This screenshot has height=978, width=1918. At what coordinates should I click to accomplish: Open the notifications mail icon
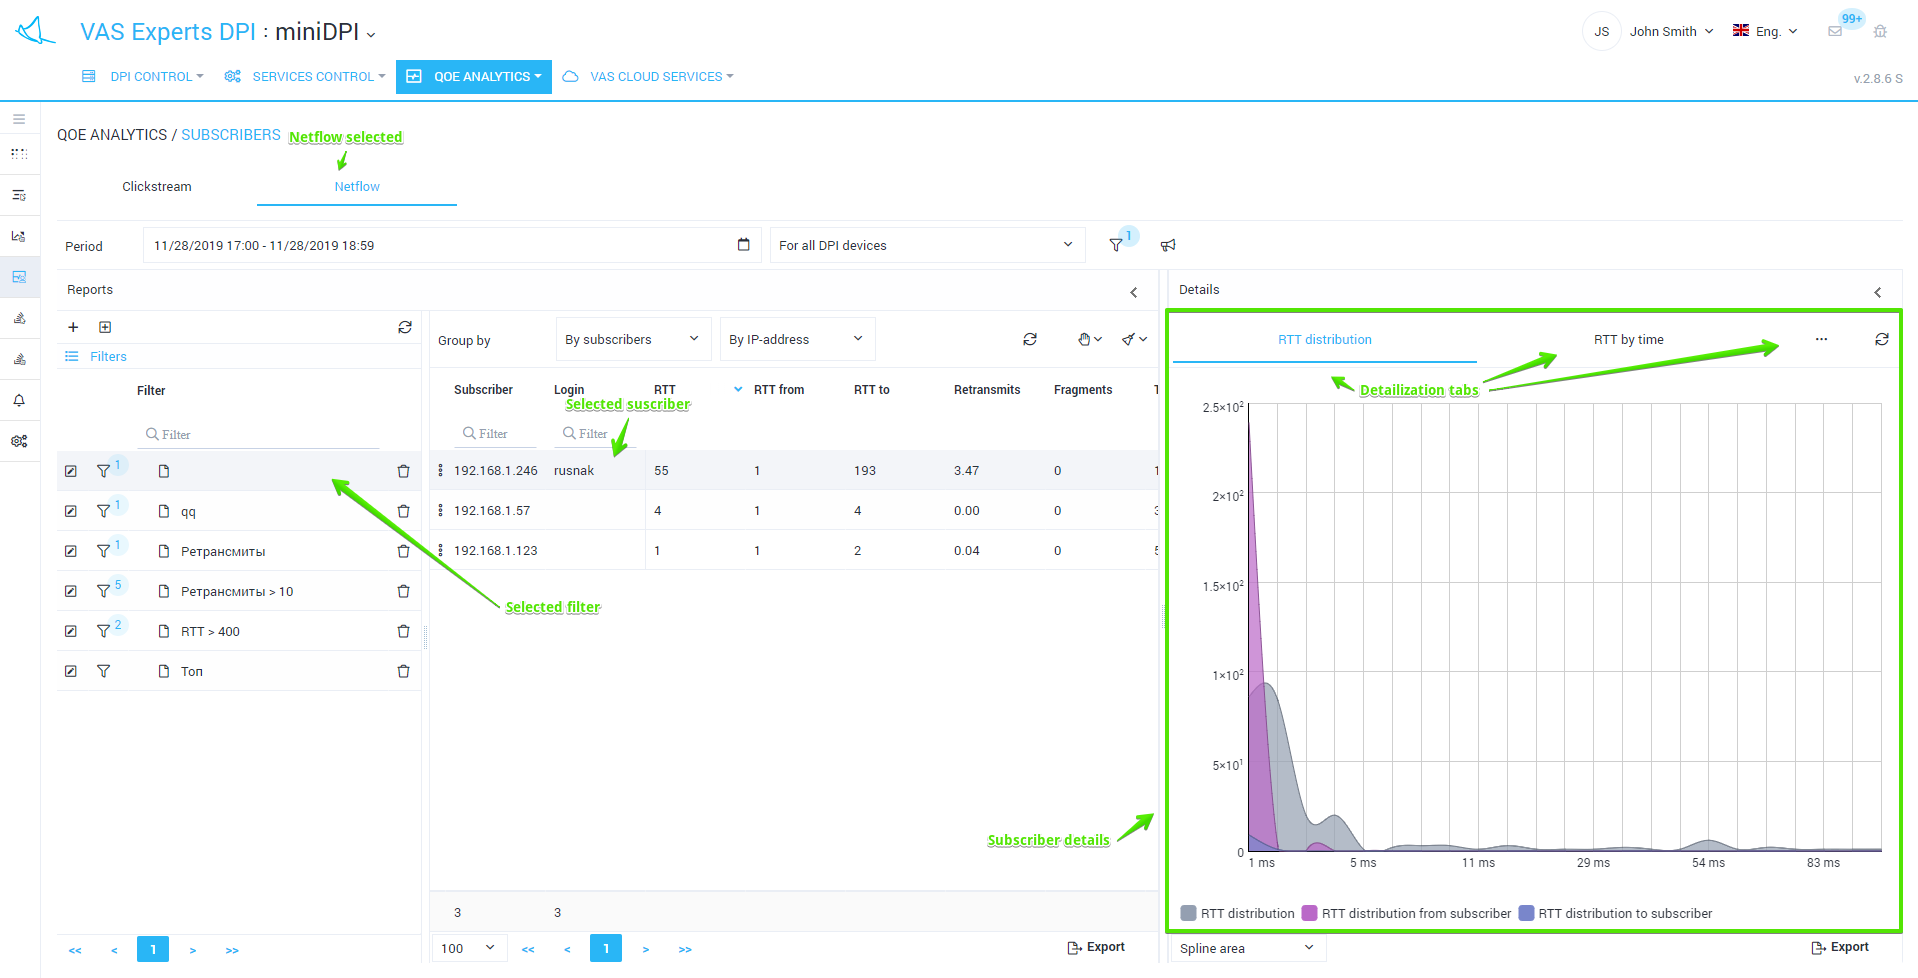[x=1834, y=32]
